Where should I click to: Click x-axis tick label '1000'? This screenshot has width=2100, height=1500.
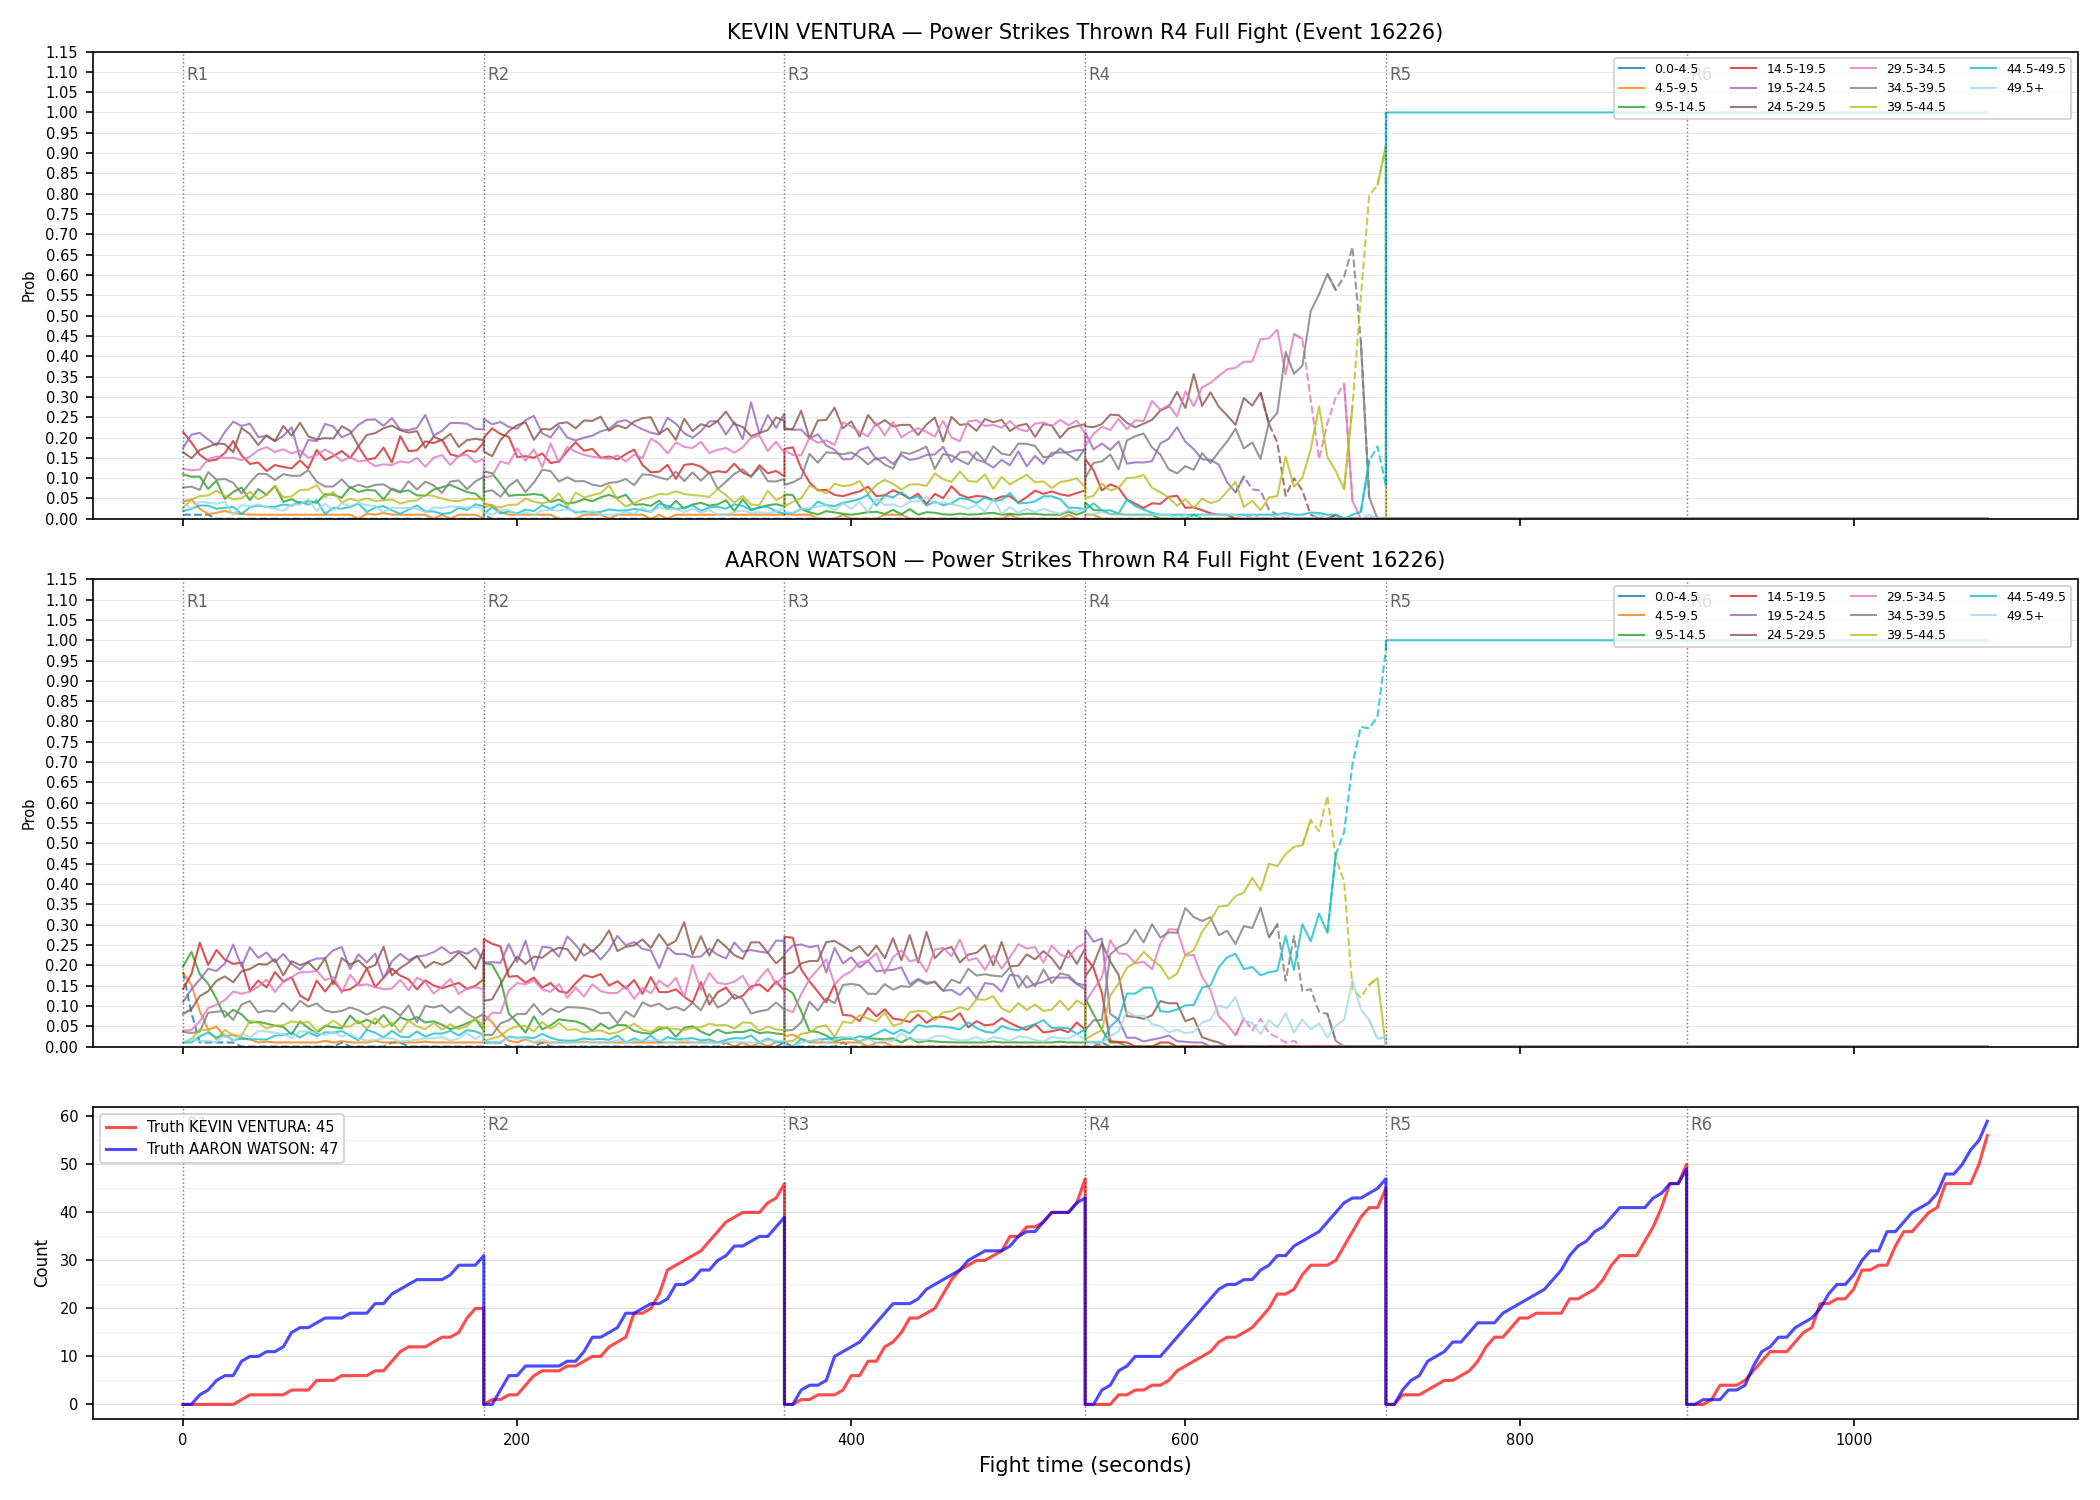1853,1439
